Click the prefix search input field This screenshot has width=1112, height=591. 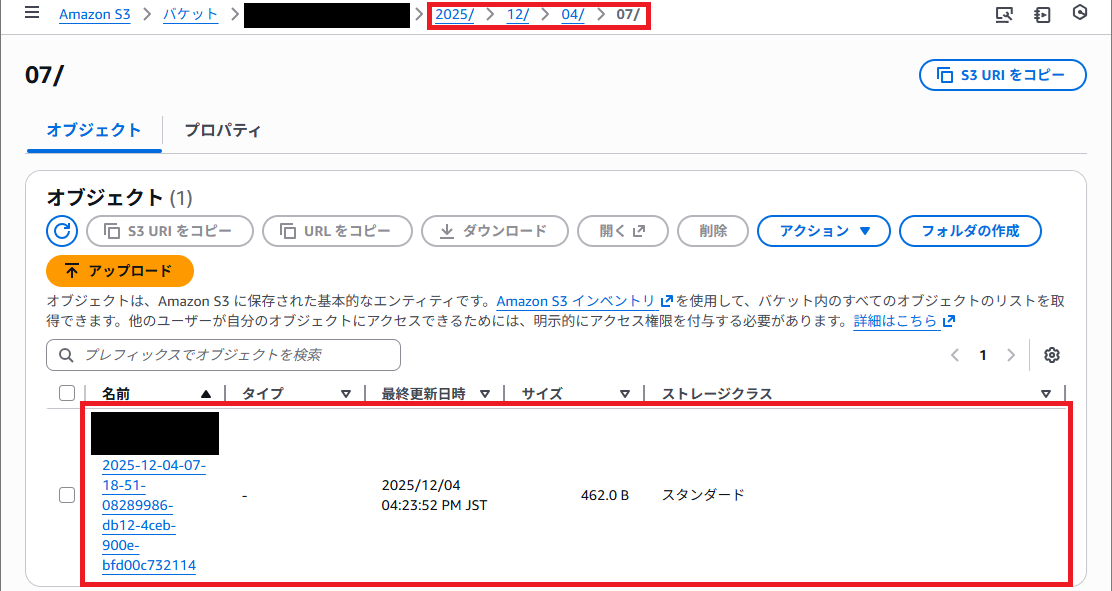(222, 355)
